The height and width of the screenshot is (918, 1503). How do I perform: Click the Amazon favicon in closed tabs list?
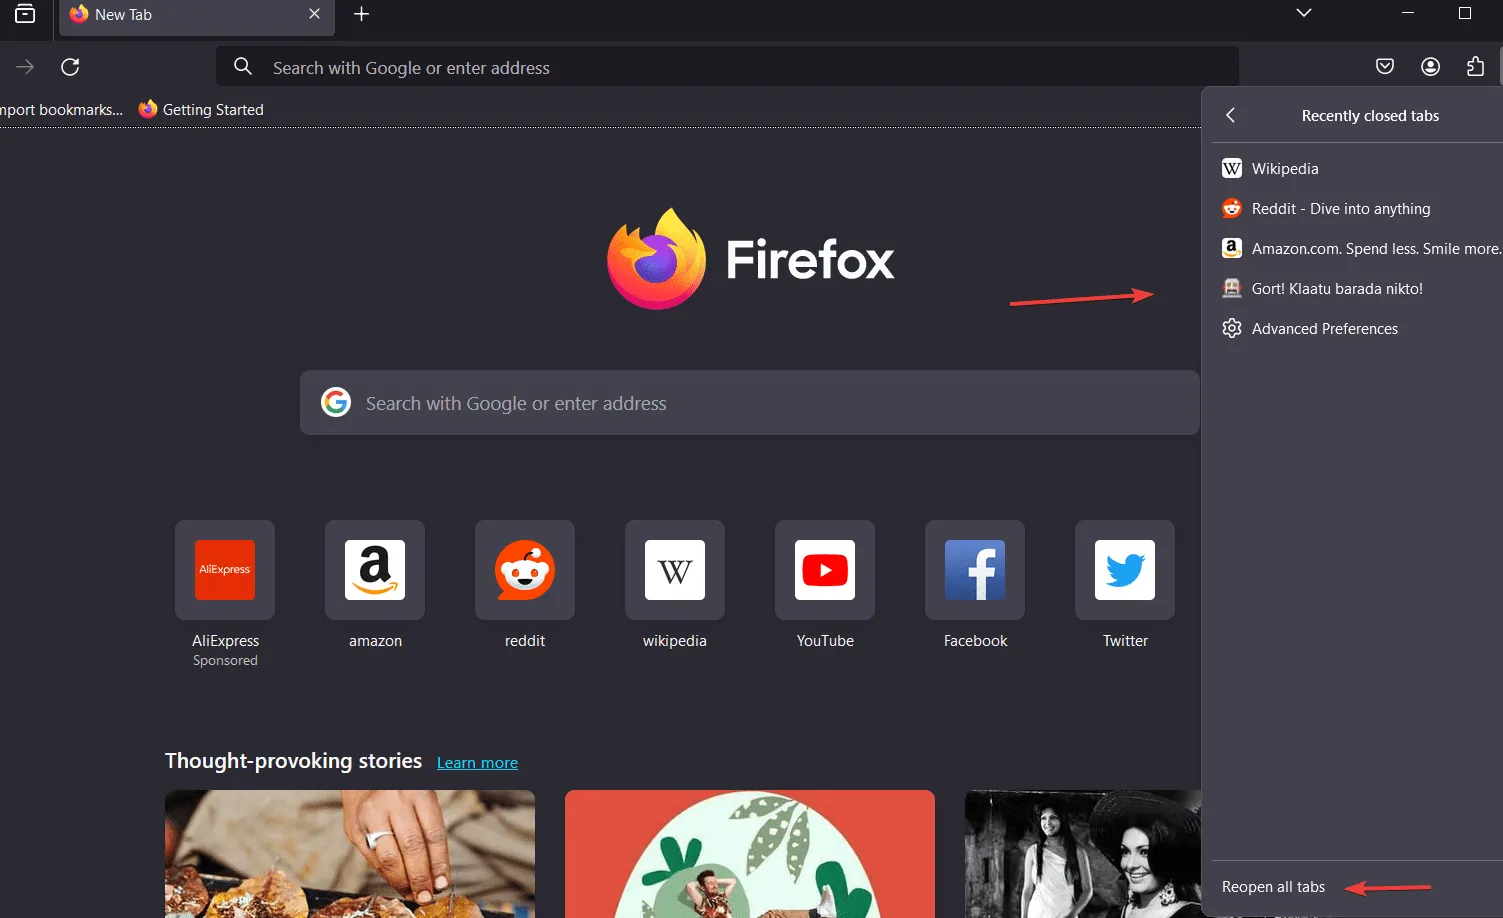[x=1232, y=248]
